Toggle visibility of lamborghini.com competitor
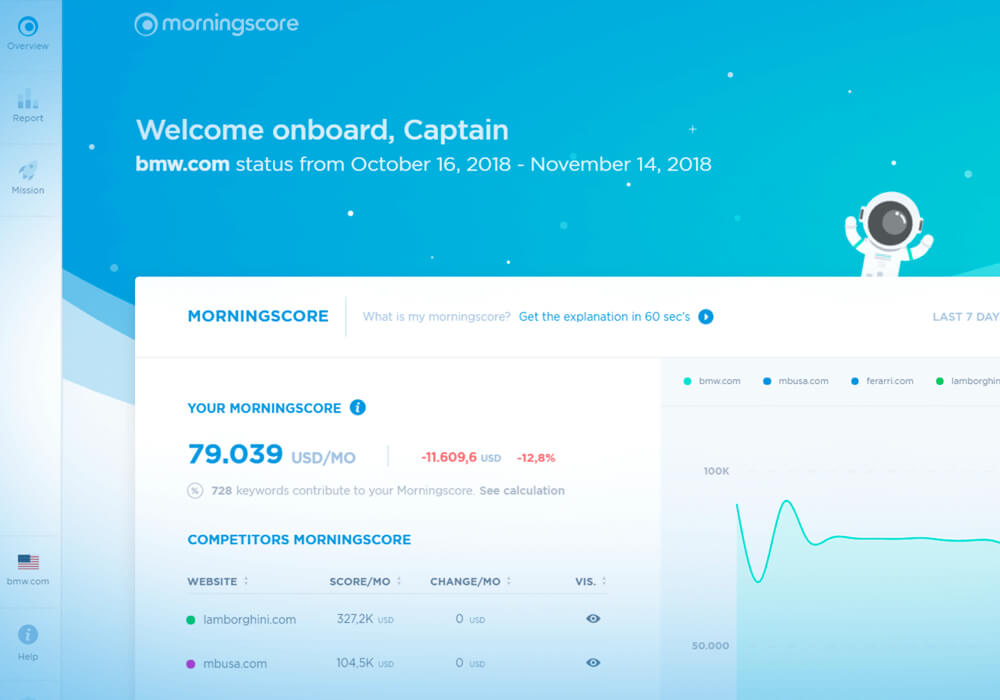1000x700 pixels. coord(591,619)
